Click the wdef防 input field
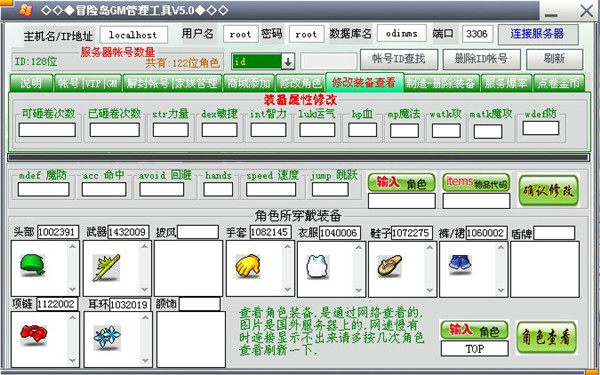This screenshot has width=600, height=375. click(541, 128)
